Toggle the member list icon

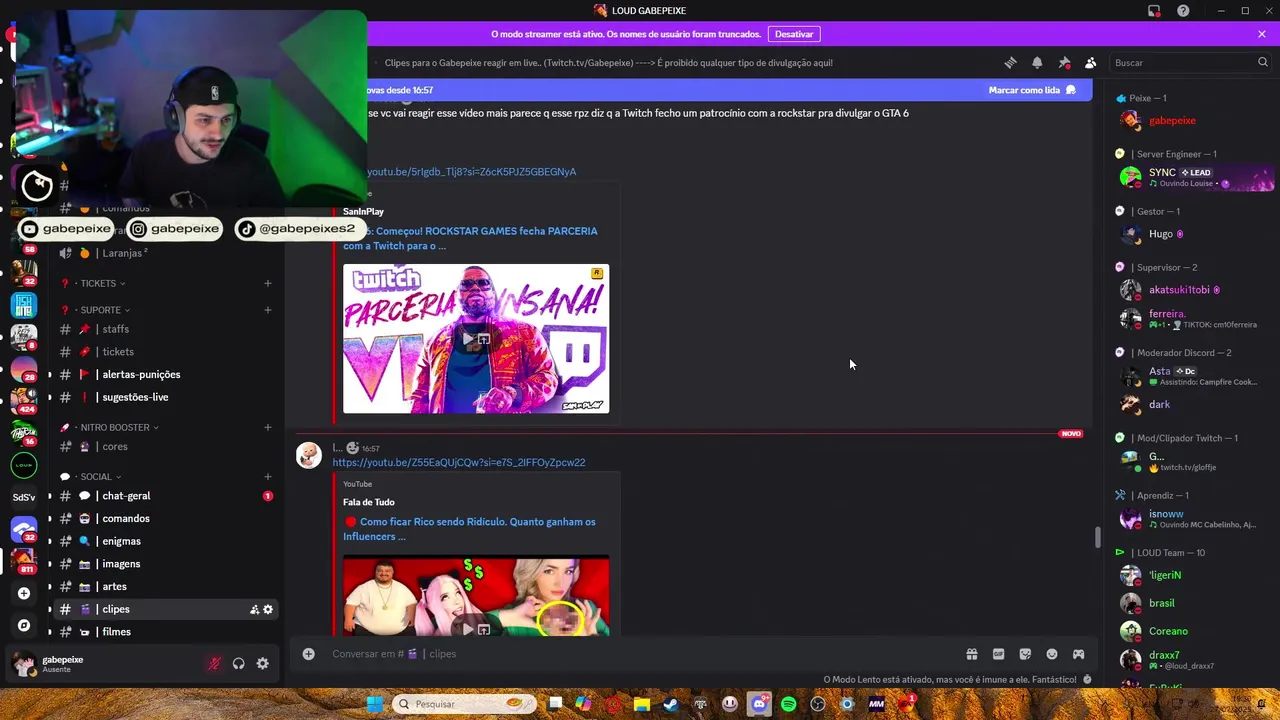coord(1090,62)
